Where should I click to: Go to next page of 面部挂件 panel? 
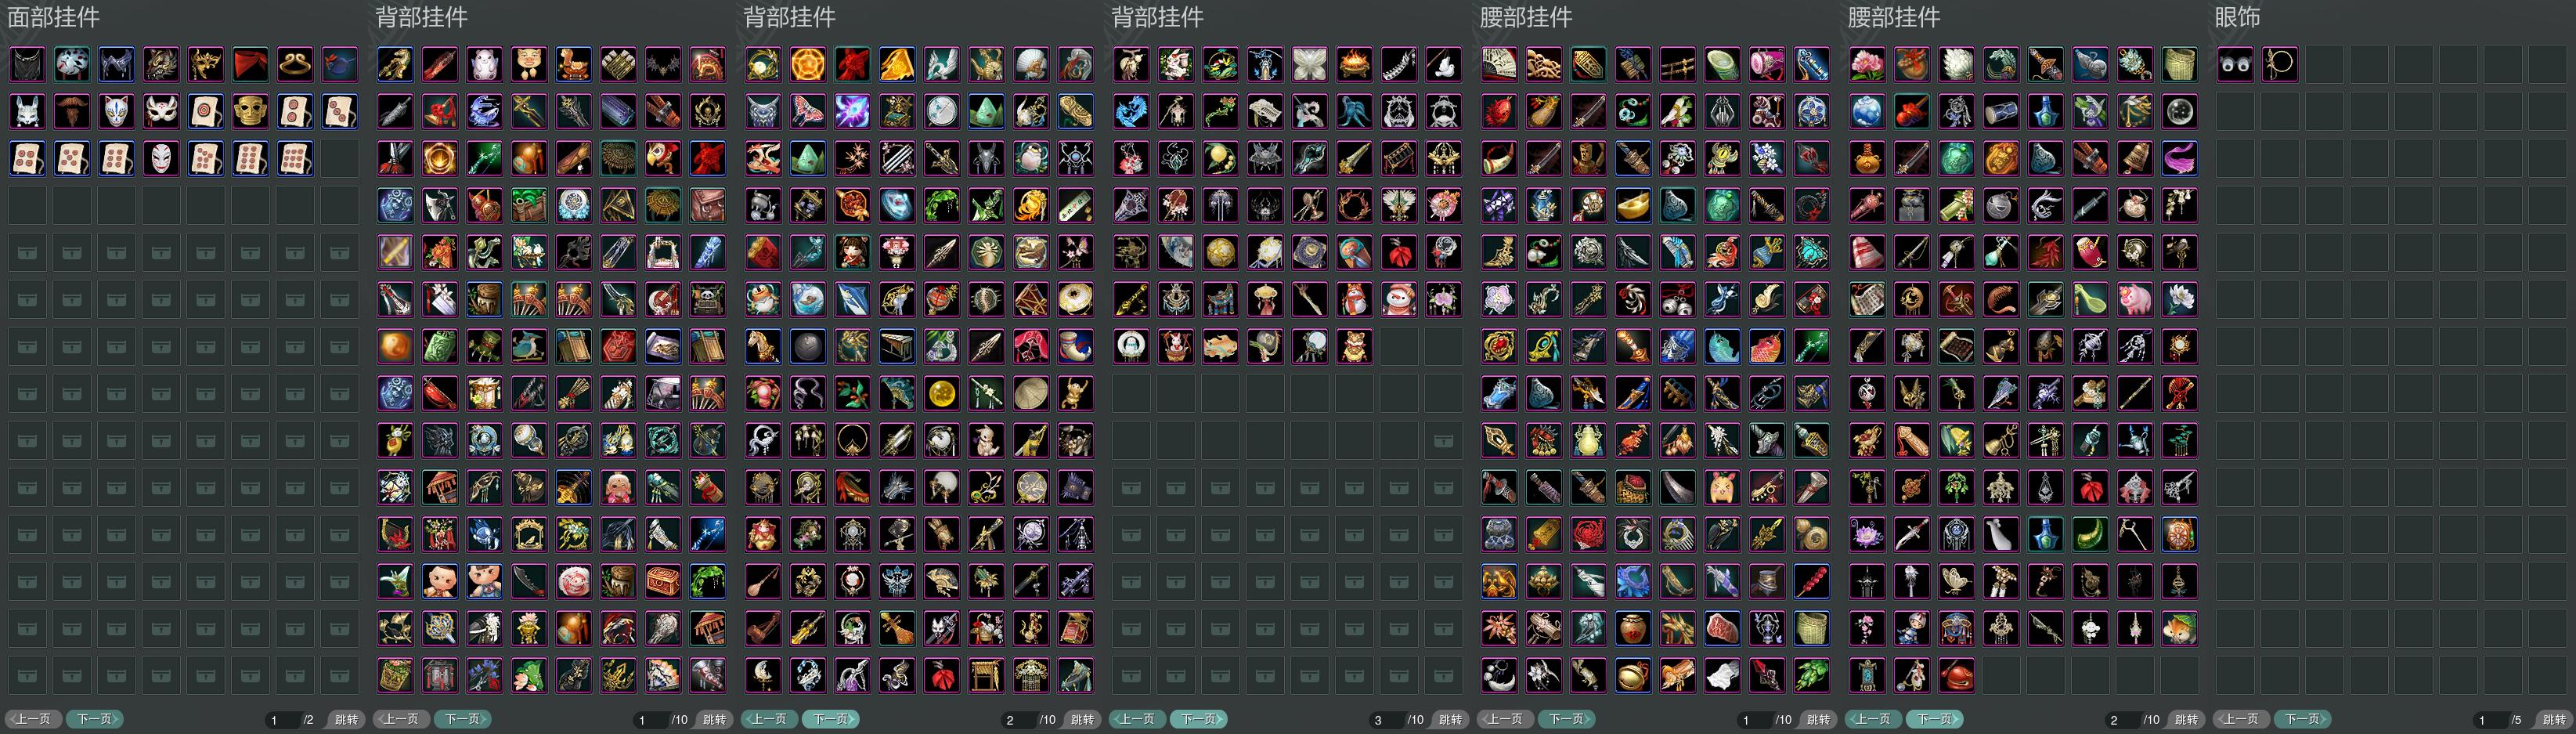[95, 719]
